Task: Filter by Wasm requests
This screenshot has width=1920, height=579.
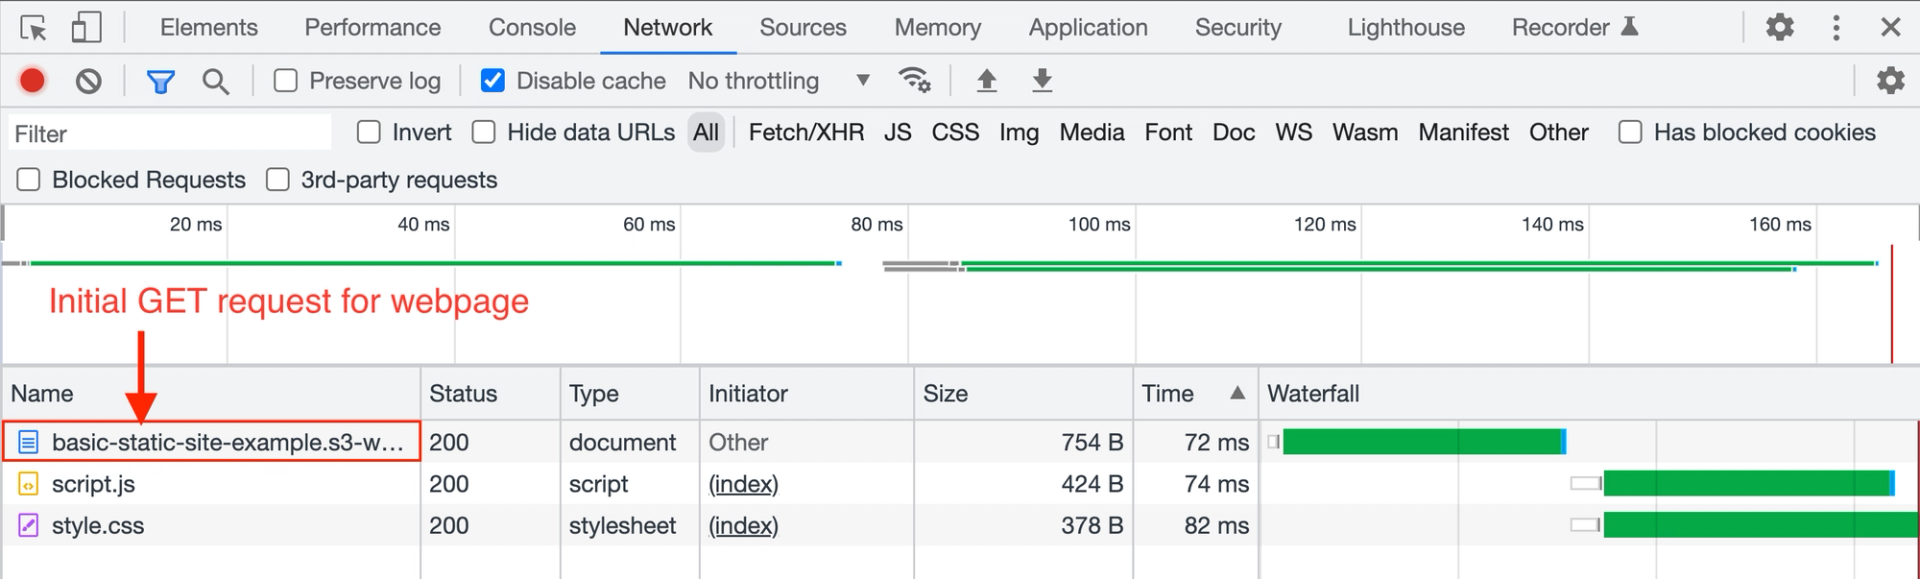Action: click(1365, 132)
